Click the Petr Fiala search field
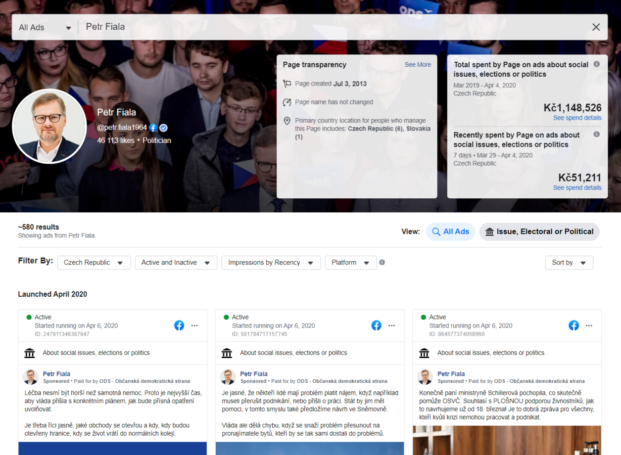Screen dimensions: 621x455 333,27
